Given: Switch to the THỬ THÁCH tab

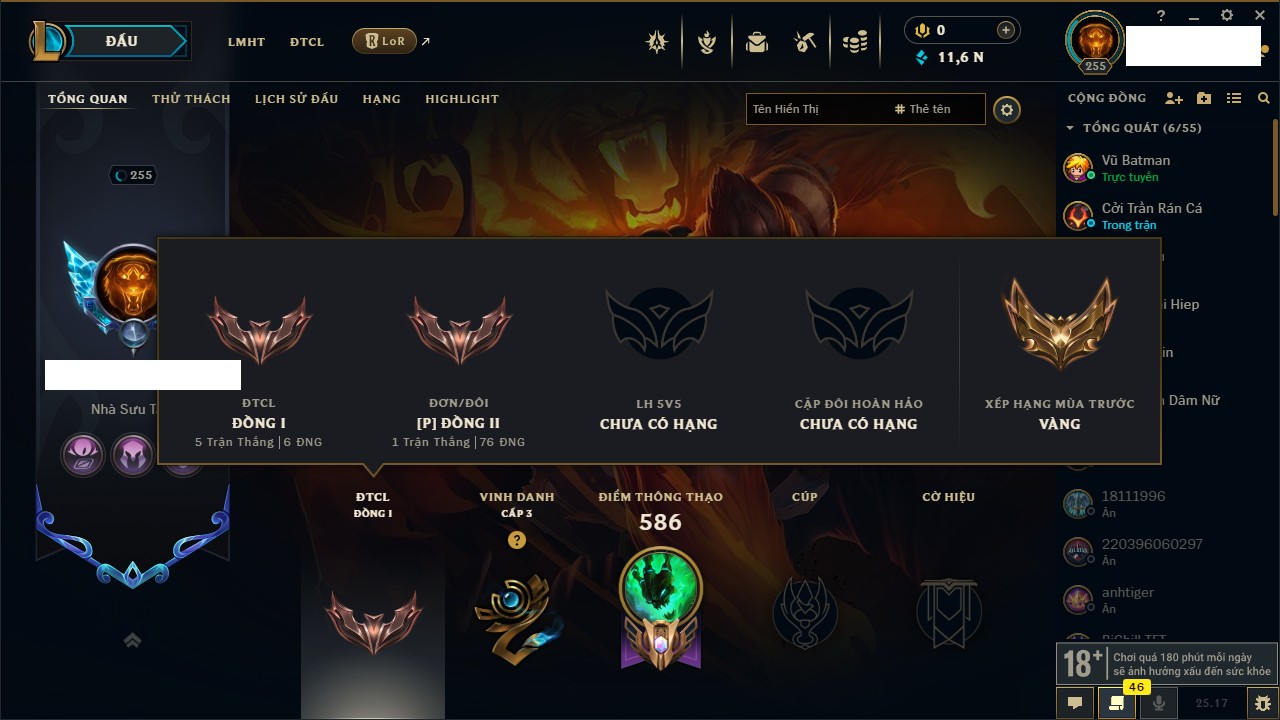Looking at the screenshot, I should coord(191,99).
